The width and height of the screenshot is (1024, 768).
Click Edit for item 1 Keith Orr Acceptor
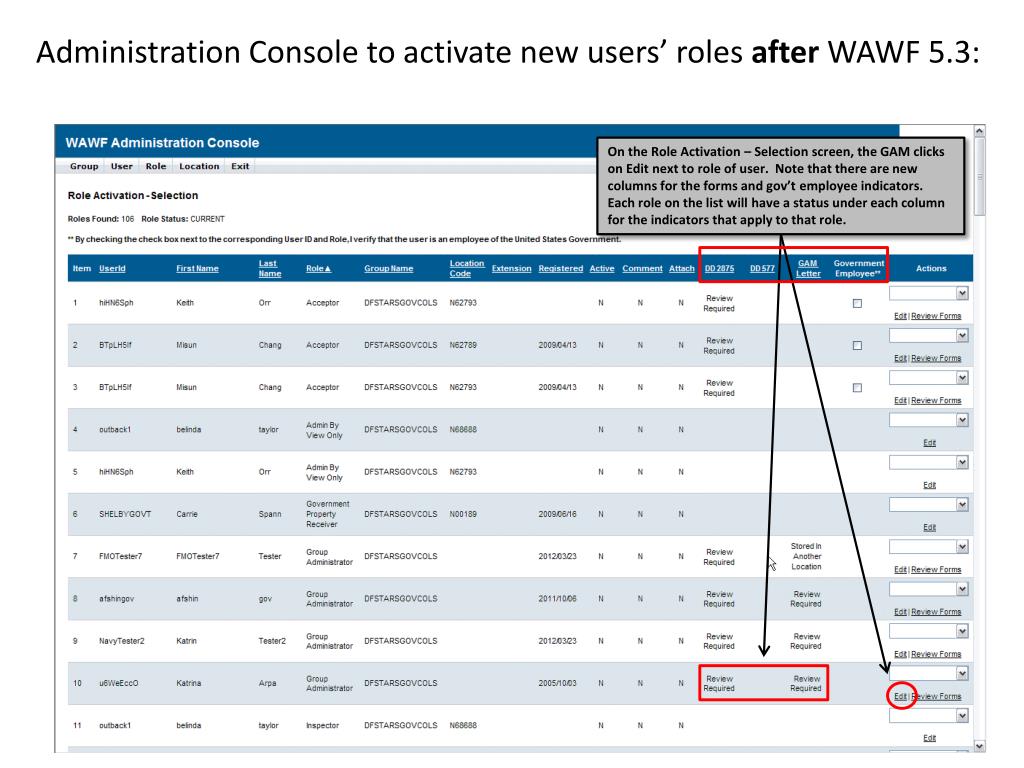click(x=900, y=316)
